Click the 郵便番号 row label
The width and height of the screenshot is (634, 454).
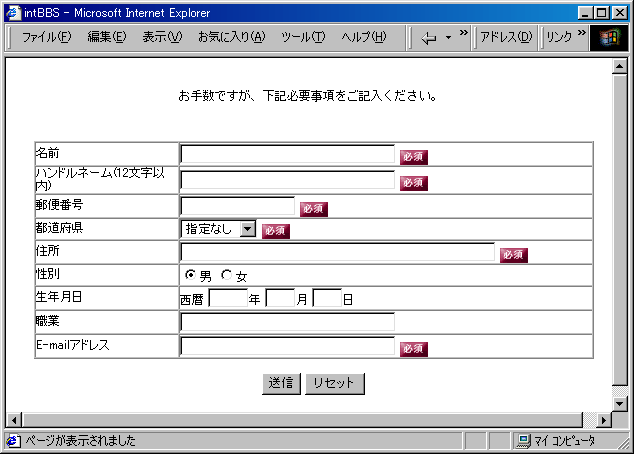click(59, 205)
